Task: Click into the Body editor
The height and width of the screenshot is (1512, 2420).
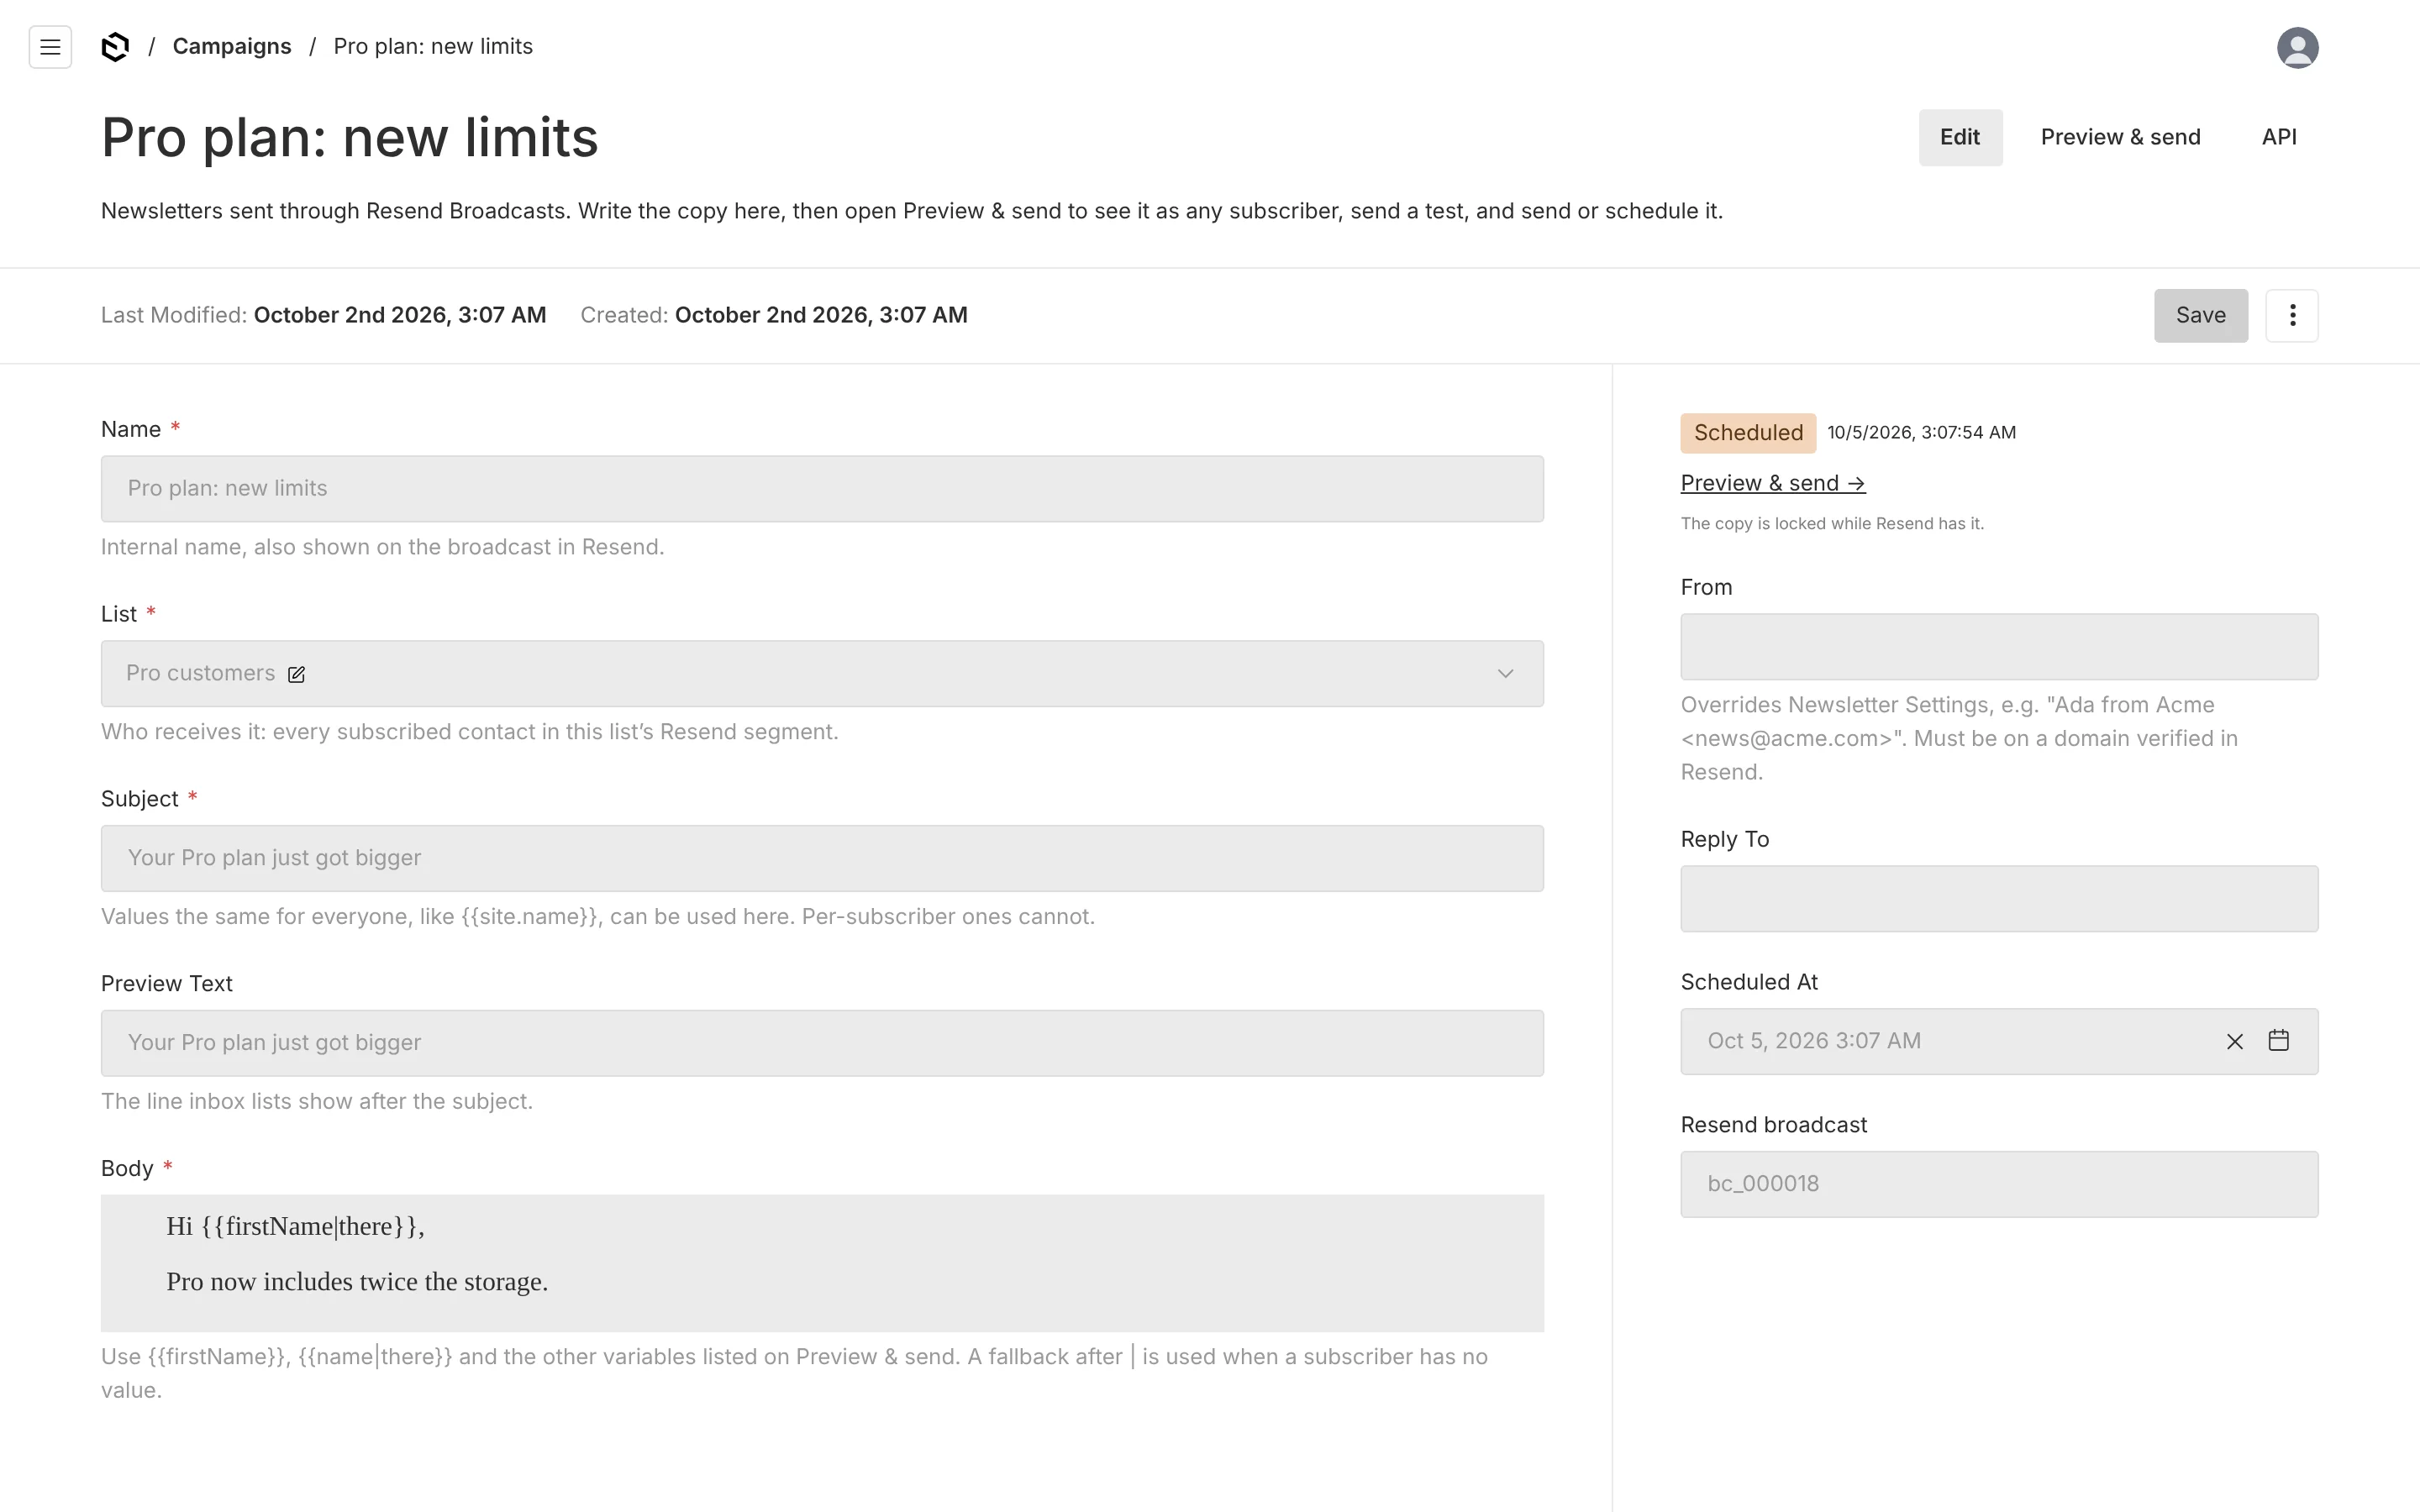Action: pyautogui.click(x=822, y=1263)
